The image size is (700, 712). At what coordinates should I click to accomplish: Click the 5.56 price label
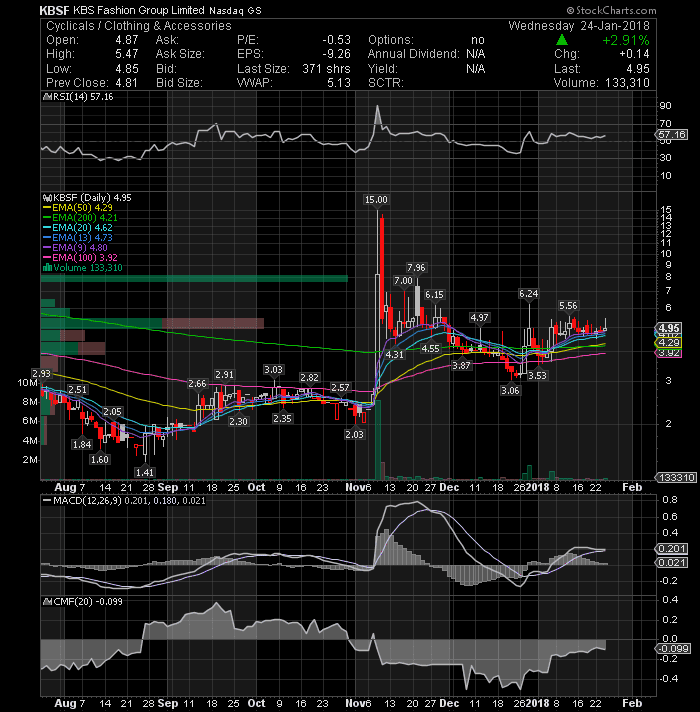(568, 306)
